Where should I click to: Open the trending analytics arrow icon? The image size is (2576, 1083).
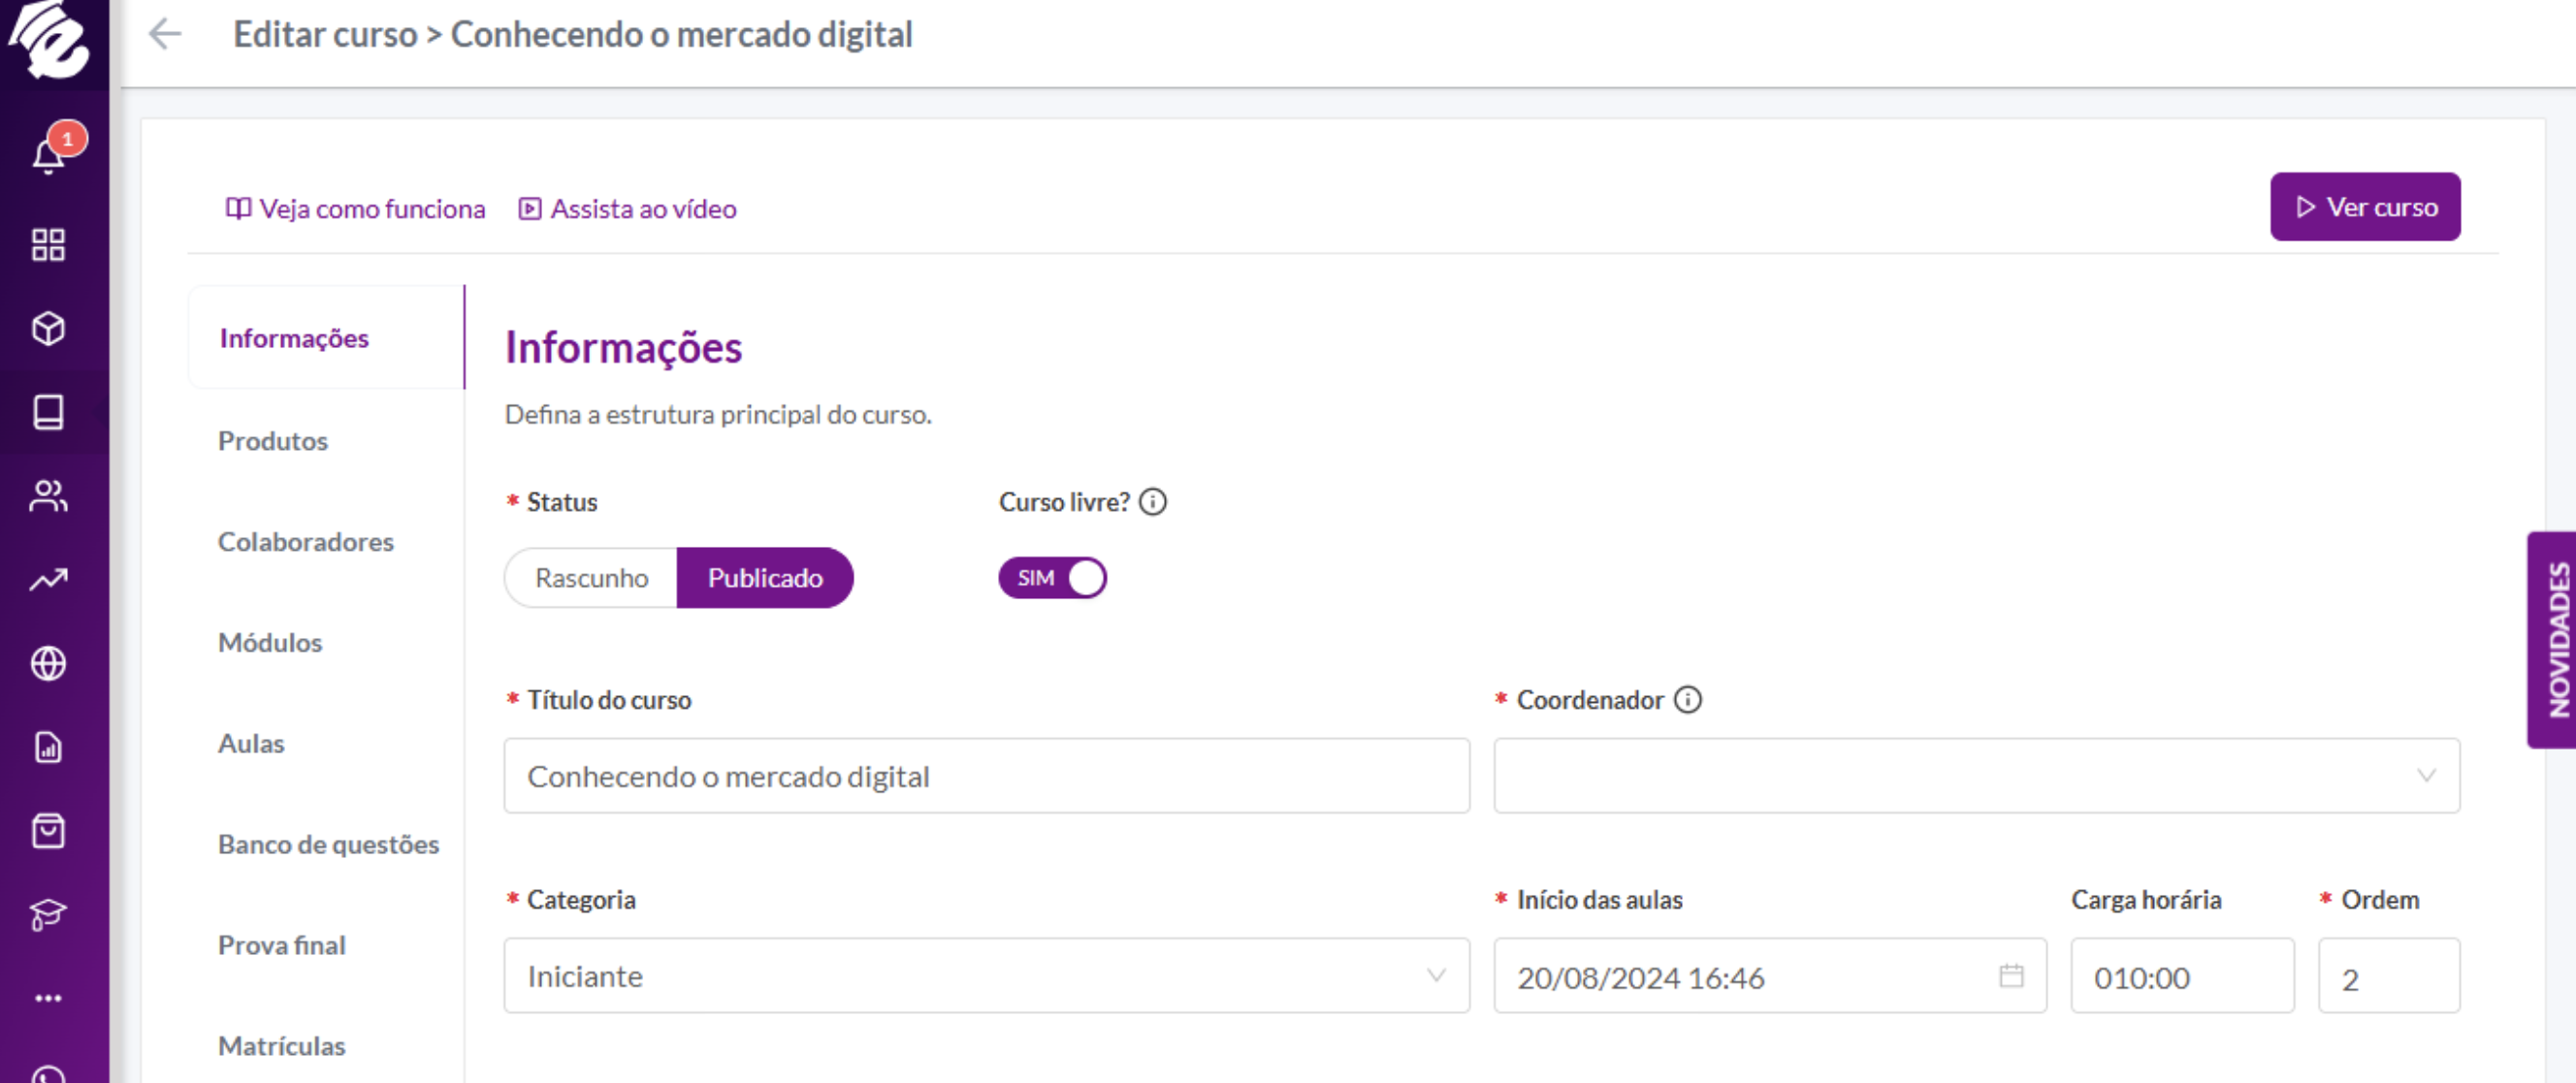[x=48, y=579]
